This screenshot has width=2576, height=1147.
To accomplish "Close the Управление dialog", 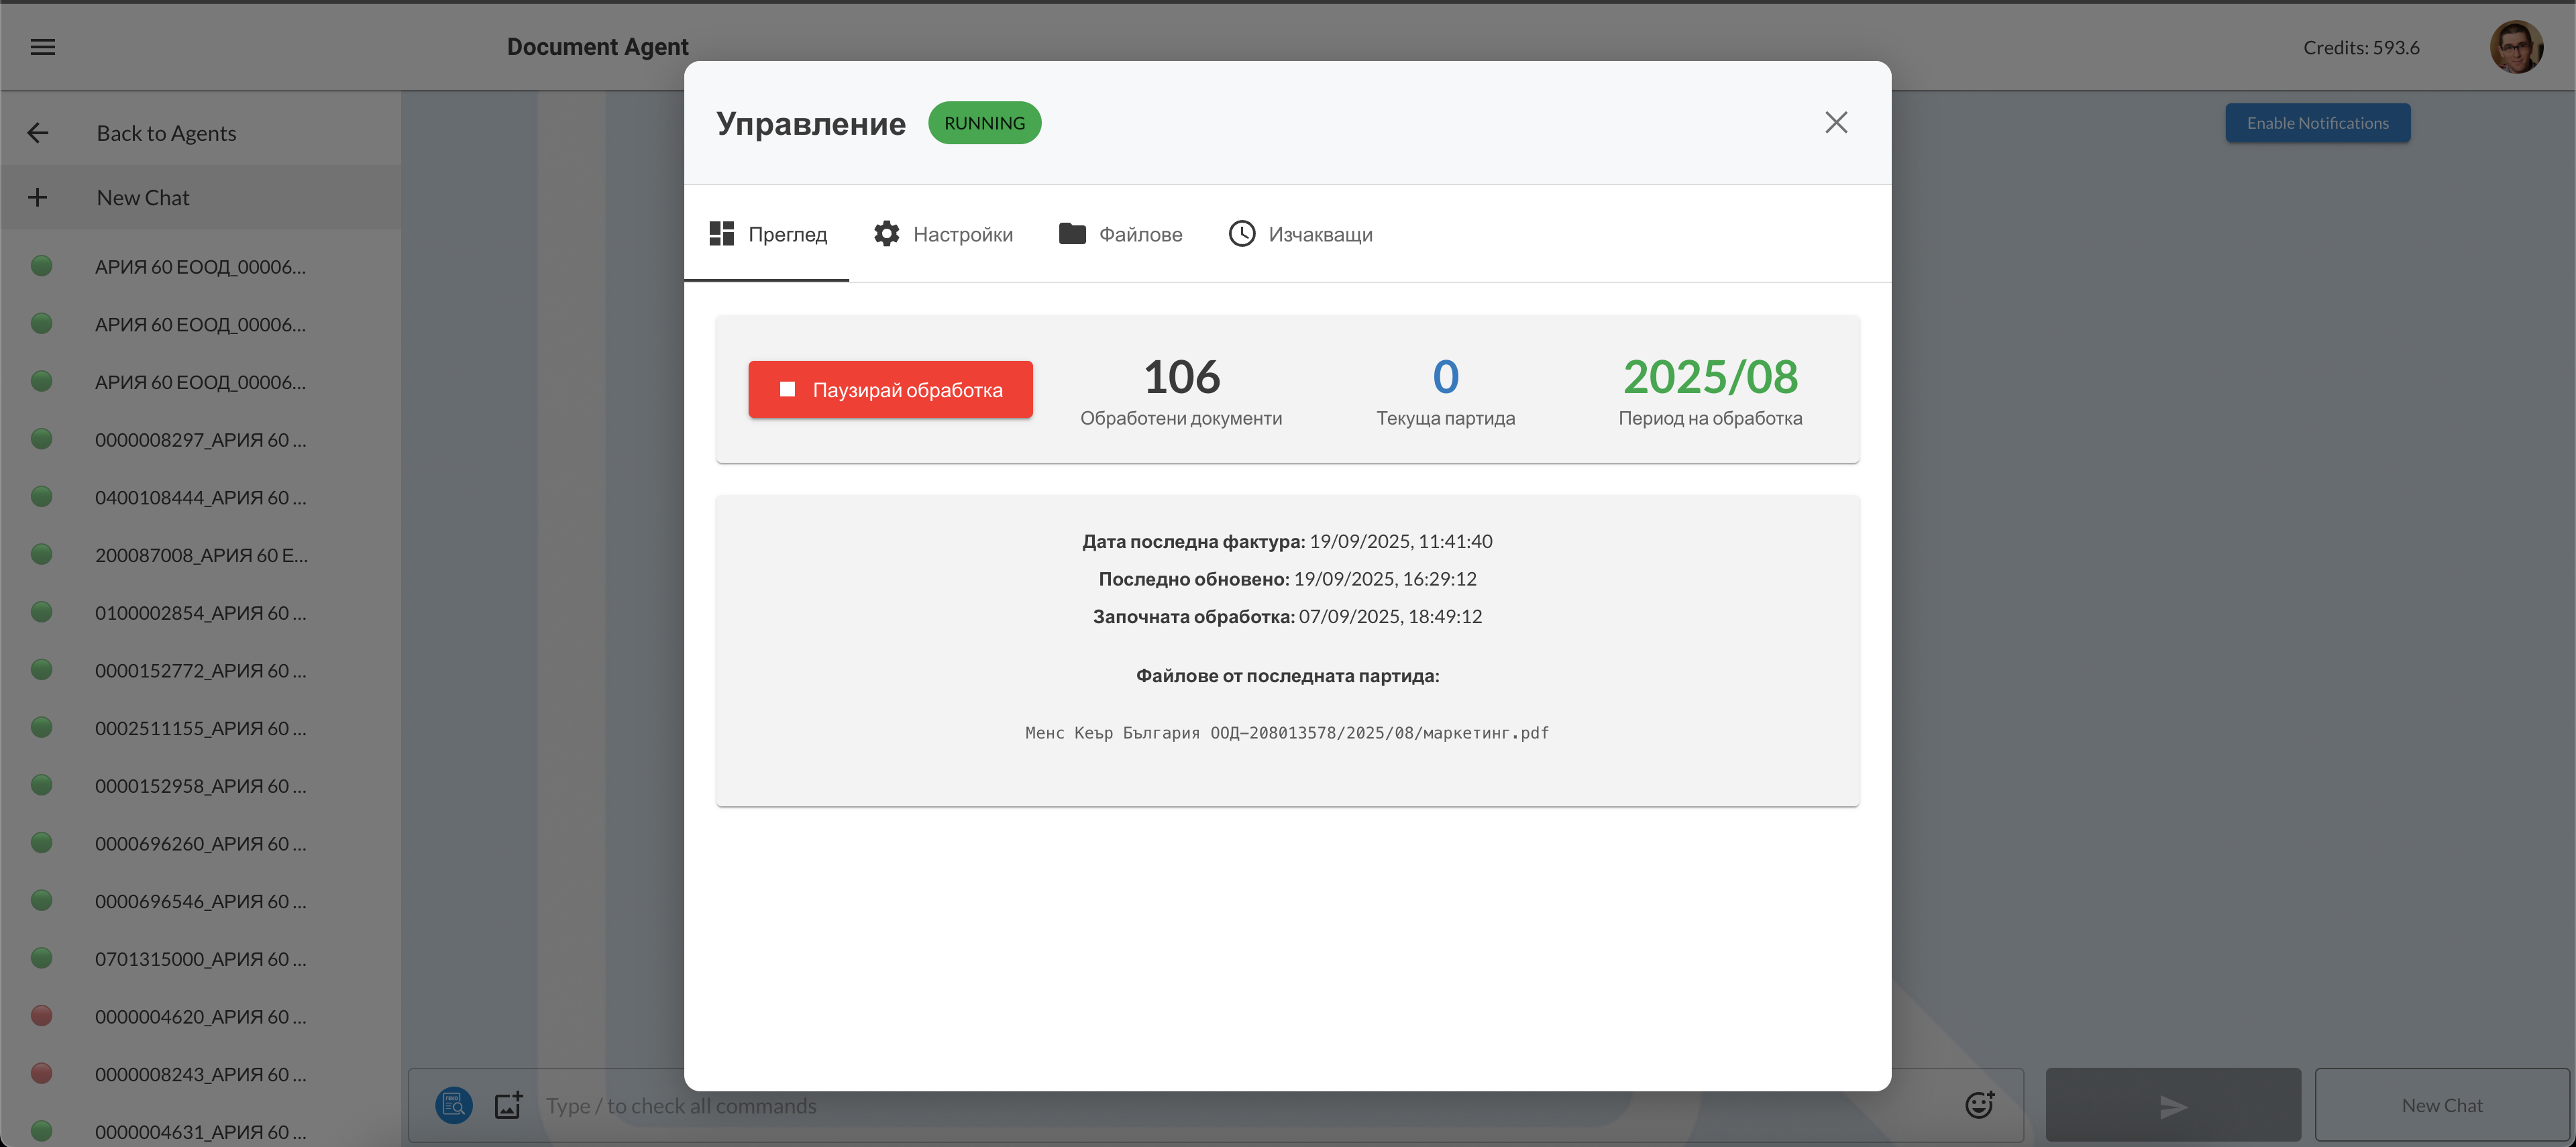I will click(1835, 122).
